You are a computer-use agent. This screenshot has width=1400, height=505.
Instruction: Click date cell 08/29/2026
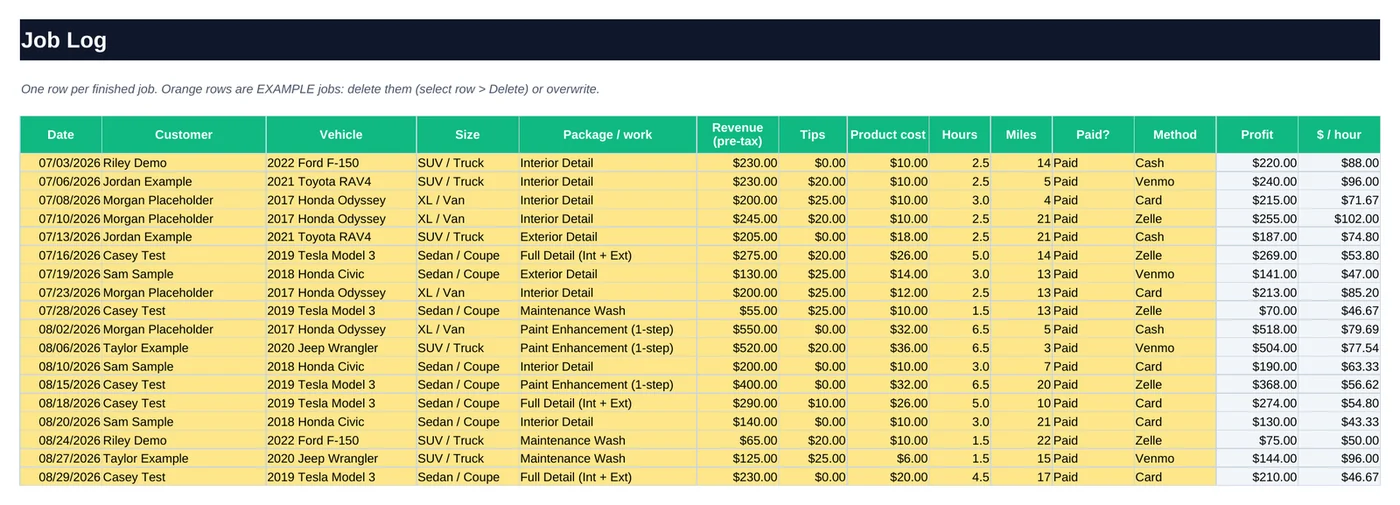(x=61, y=478)
